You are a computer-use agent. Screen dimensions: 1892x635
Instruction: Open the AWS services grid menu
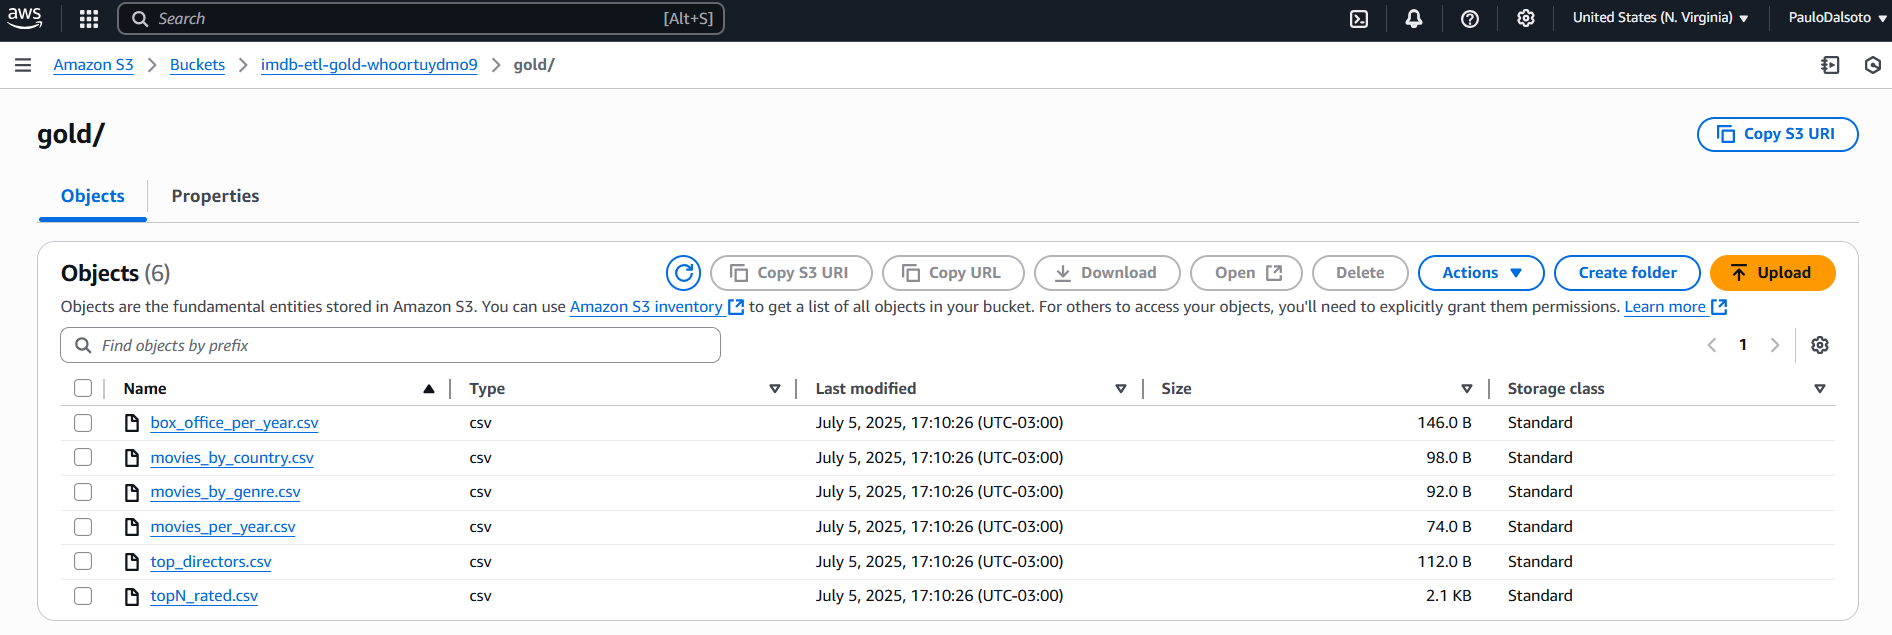(x=89, y=19)
